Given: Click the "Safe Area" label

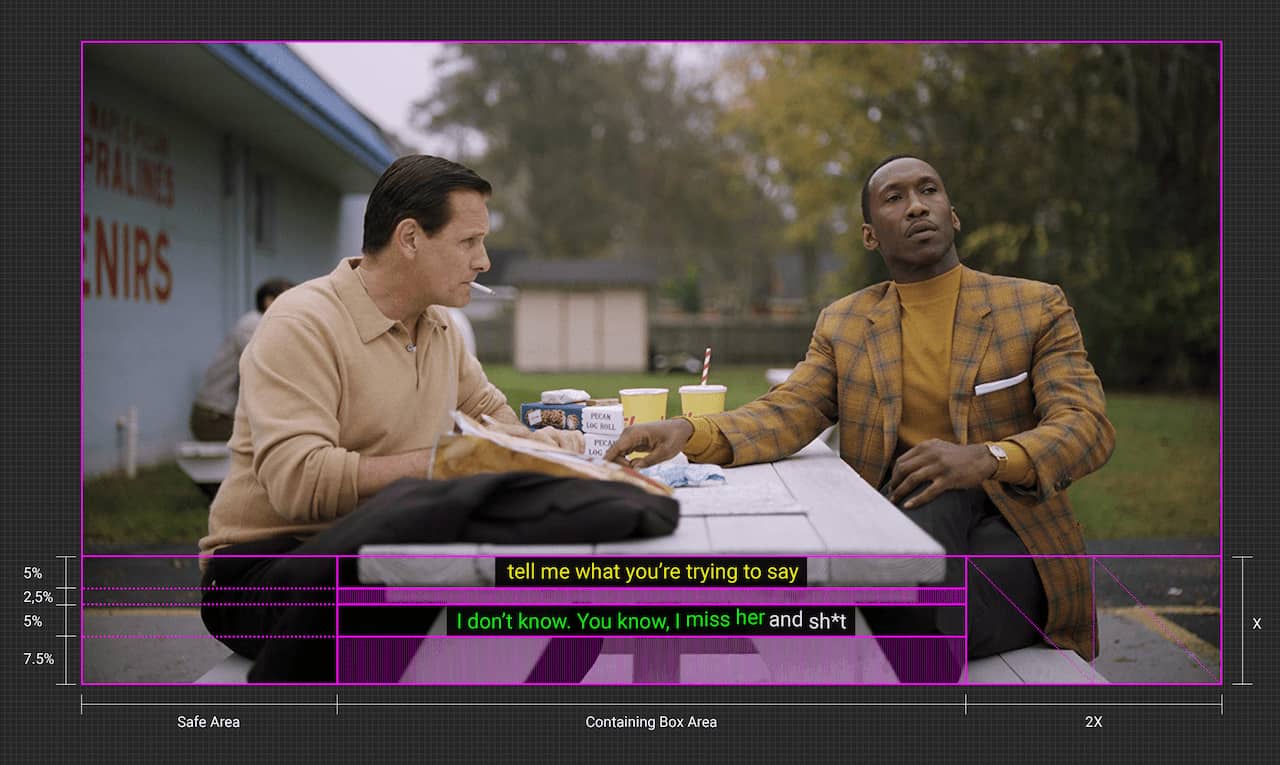Looking at the screenshot, I should coord(208,722).
